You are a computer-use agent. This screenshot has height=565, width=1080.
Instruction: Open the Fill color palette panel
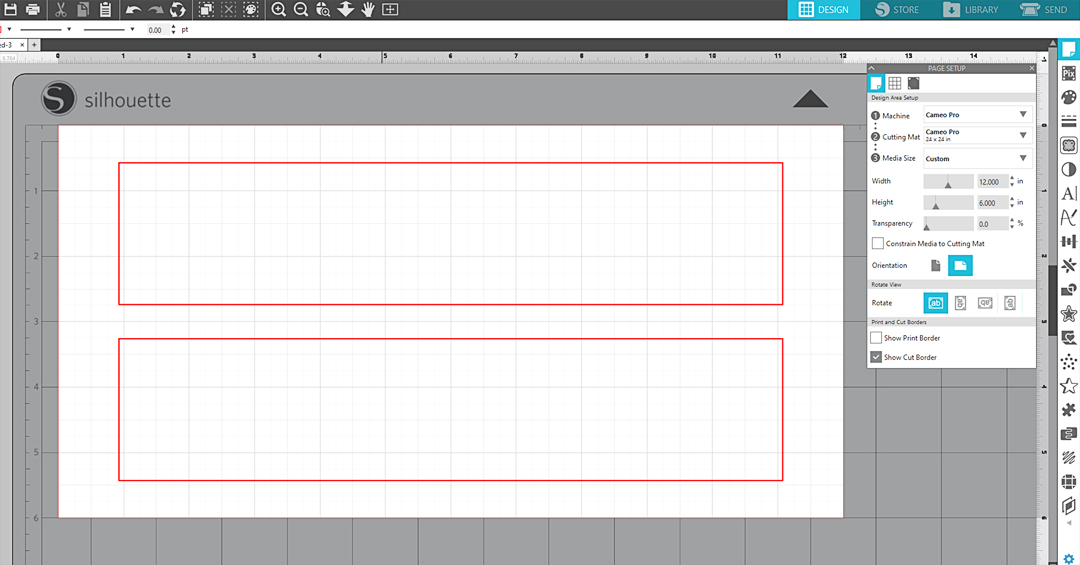[x=1069, y=97]
